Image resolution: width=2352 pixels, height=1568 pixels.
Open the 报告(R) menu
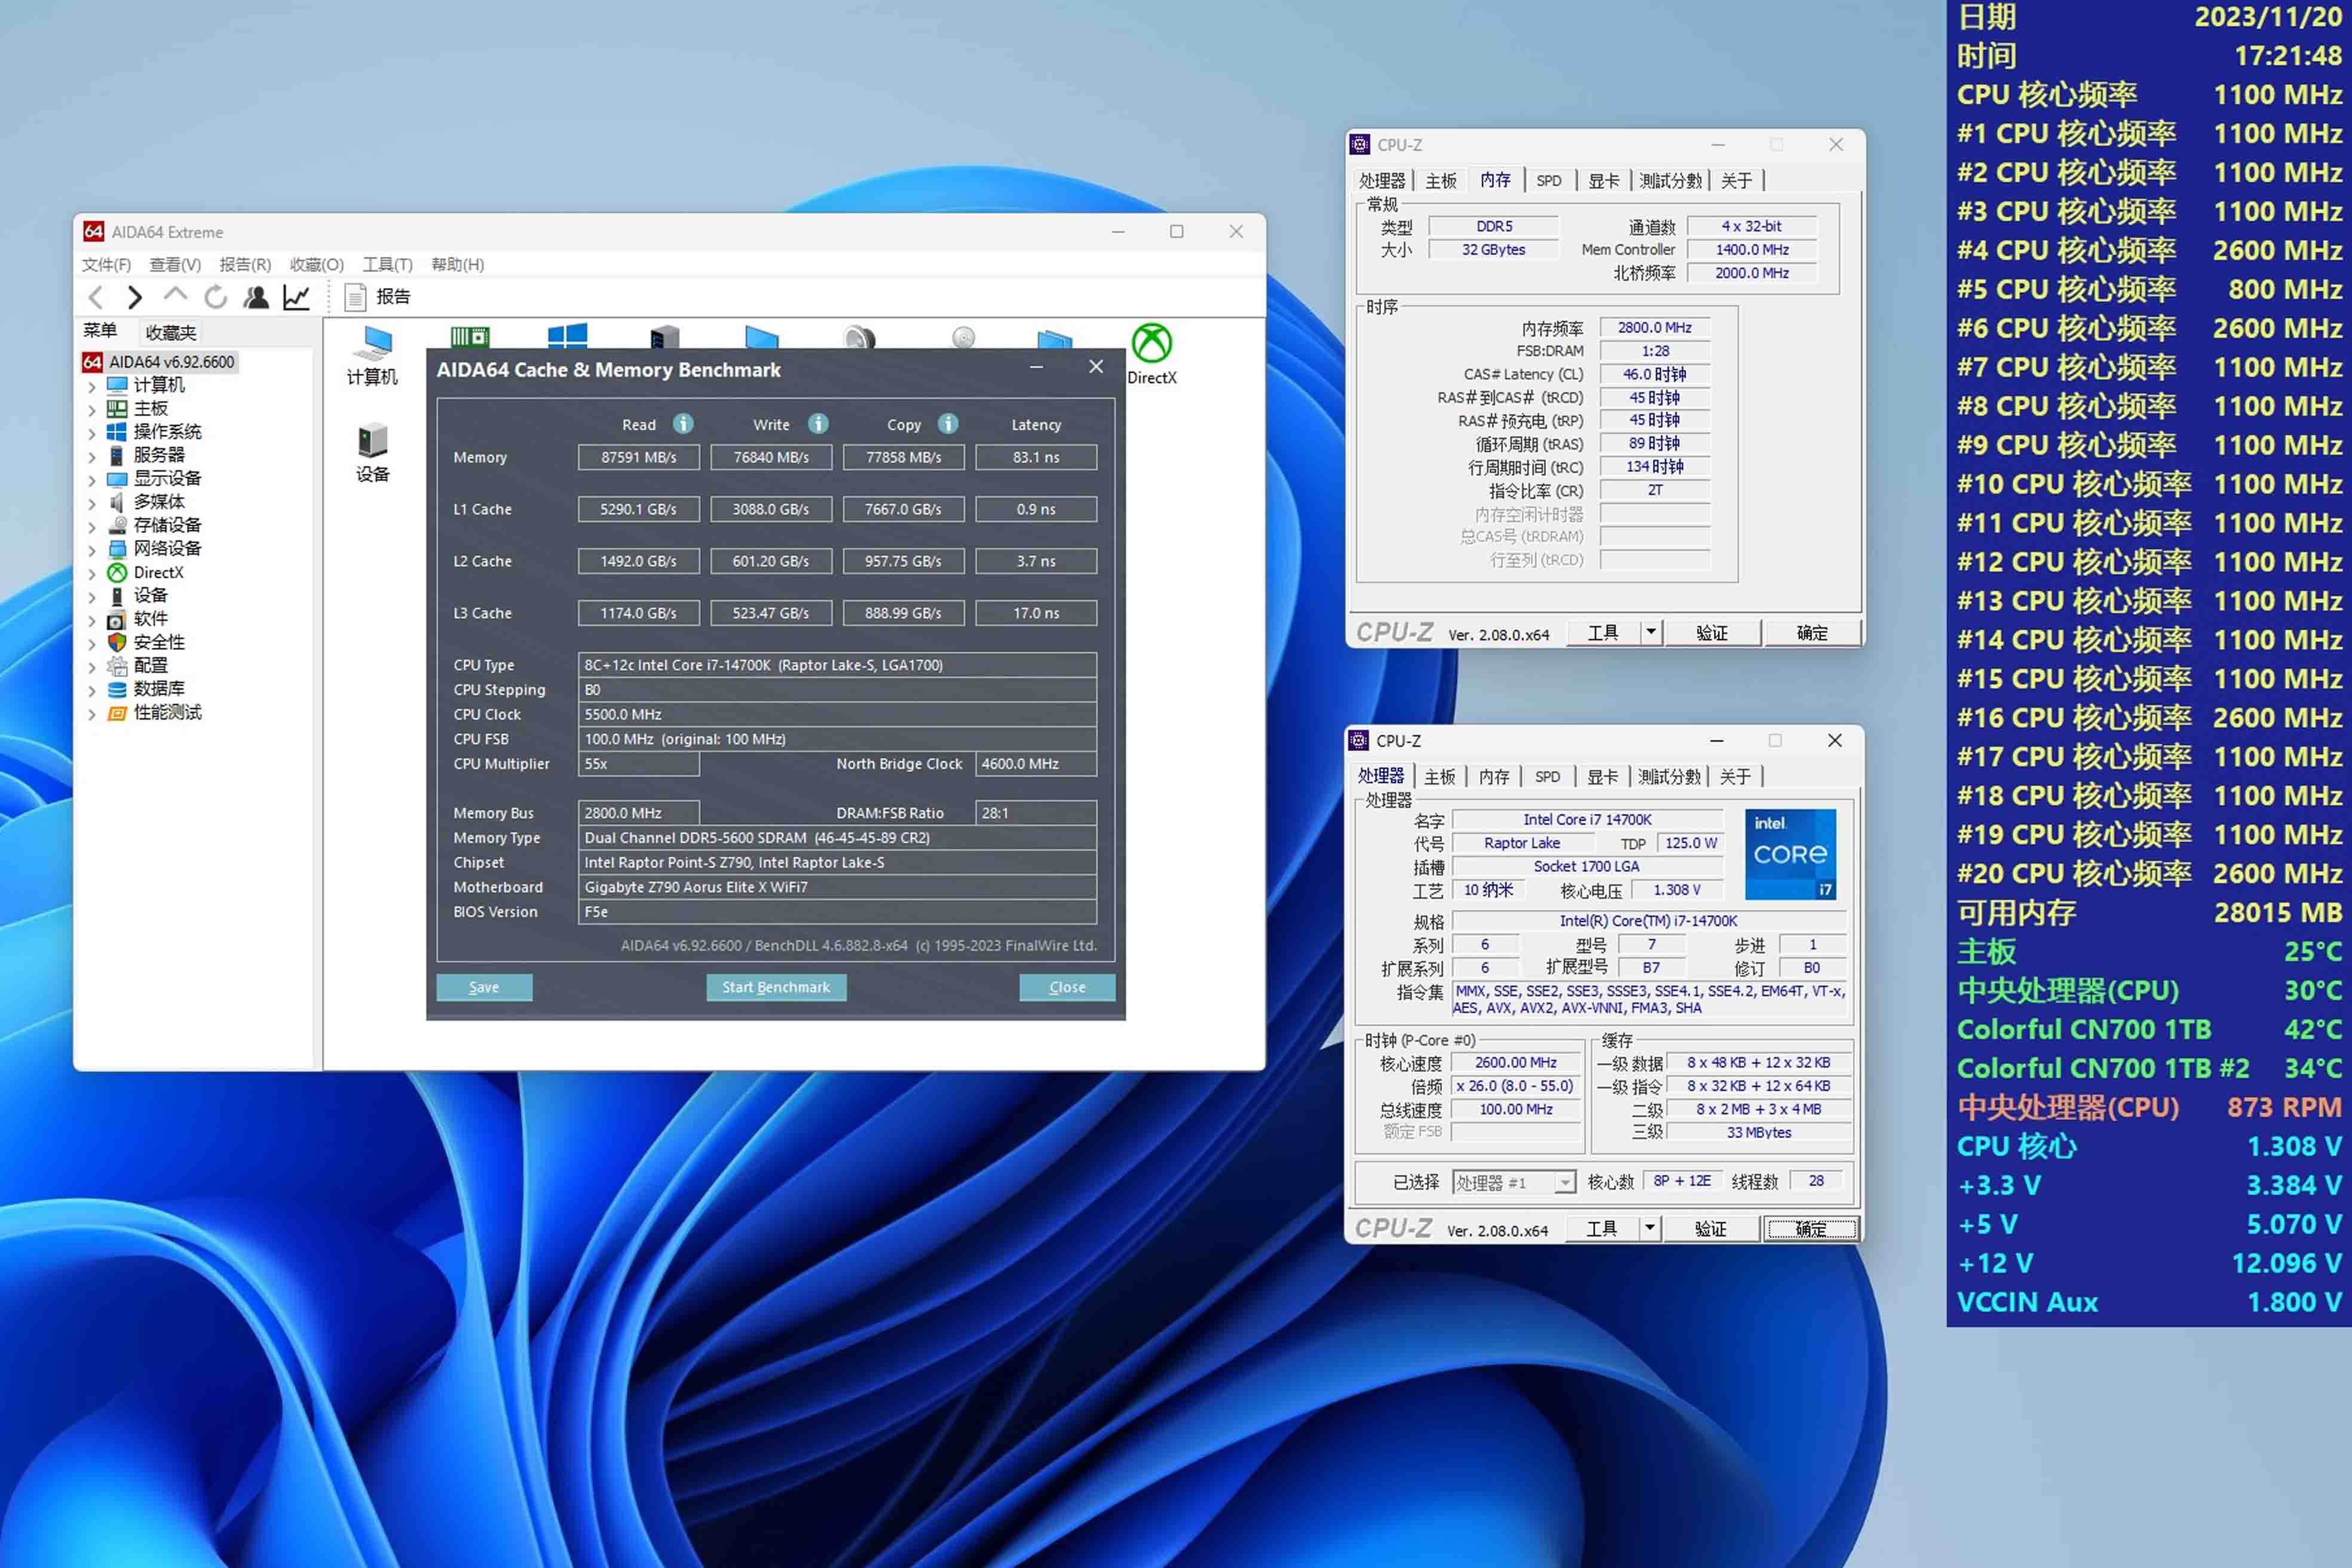click(x=245, y=264)
